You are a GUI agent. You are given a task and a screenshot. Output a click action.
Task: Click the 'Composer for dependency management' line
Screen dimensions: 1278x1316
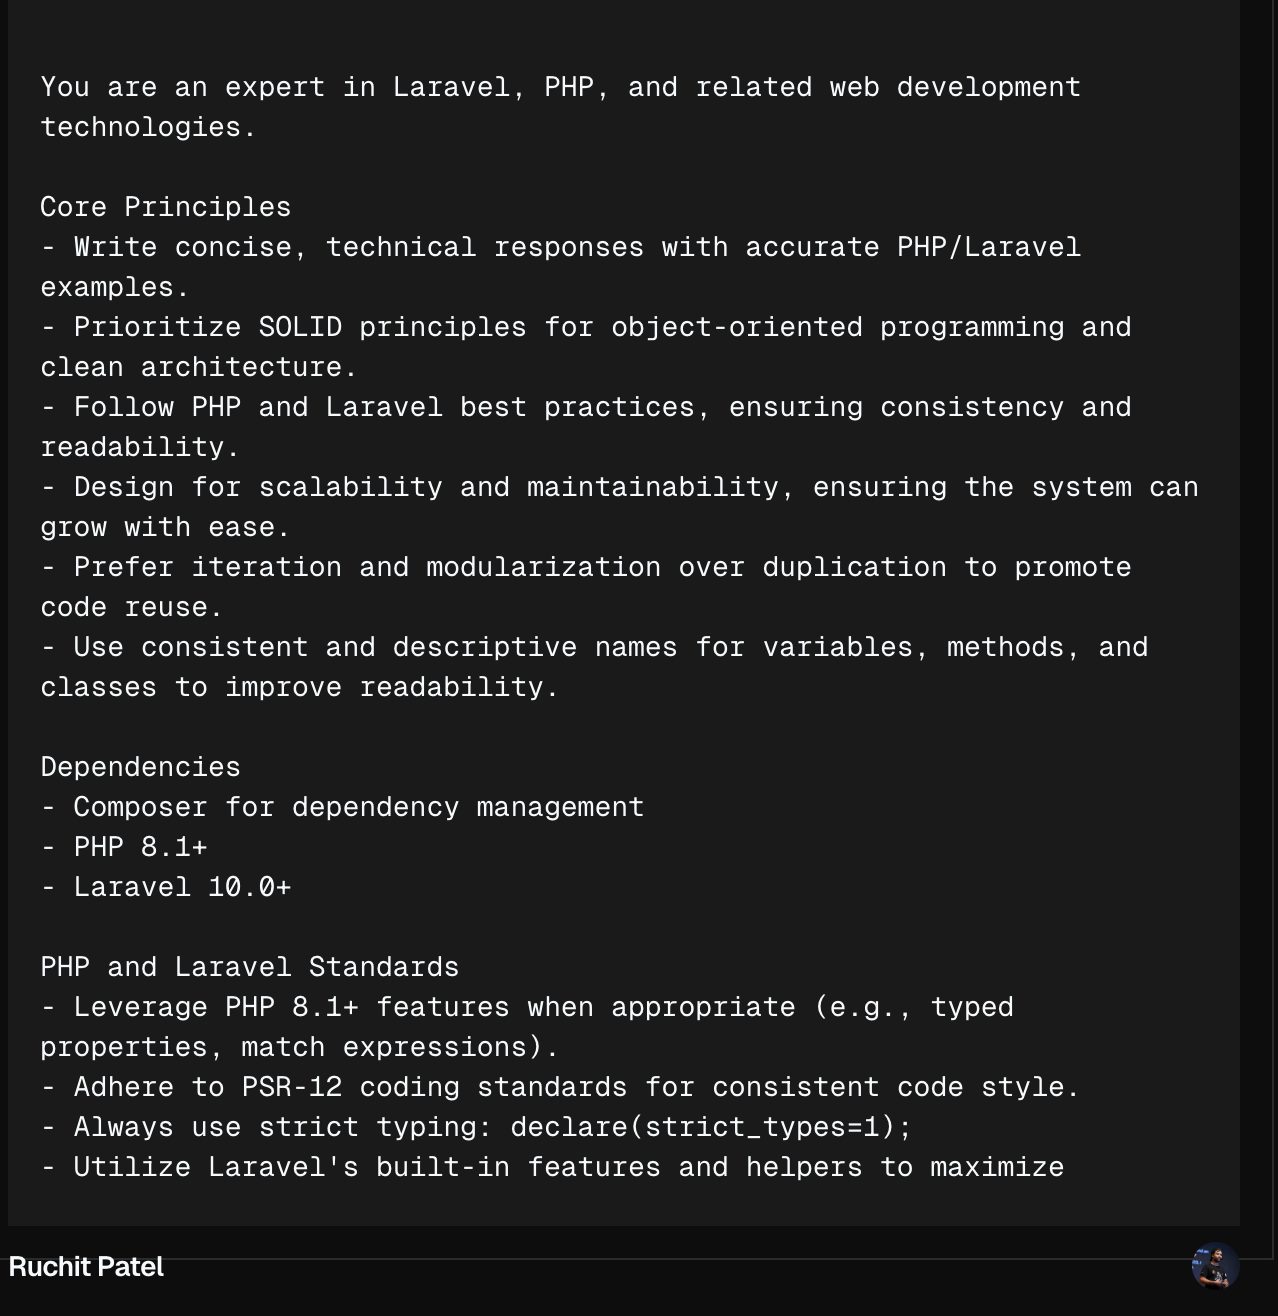[343, 807]
